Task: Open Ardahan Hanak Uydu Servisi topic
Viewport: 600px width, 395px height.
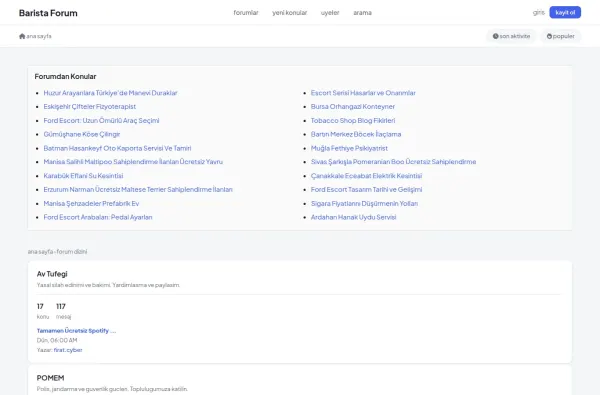Action: 353,217
